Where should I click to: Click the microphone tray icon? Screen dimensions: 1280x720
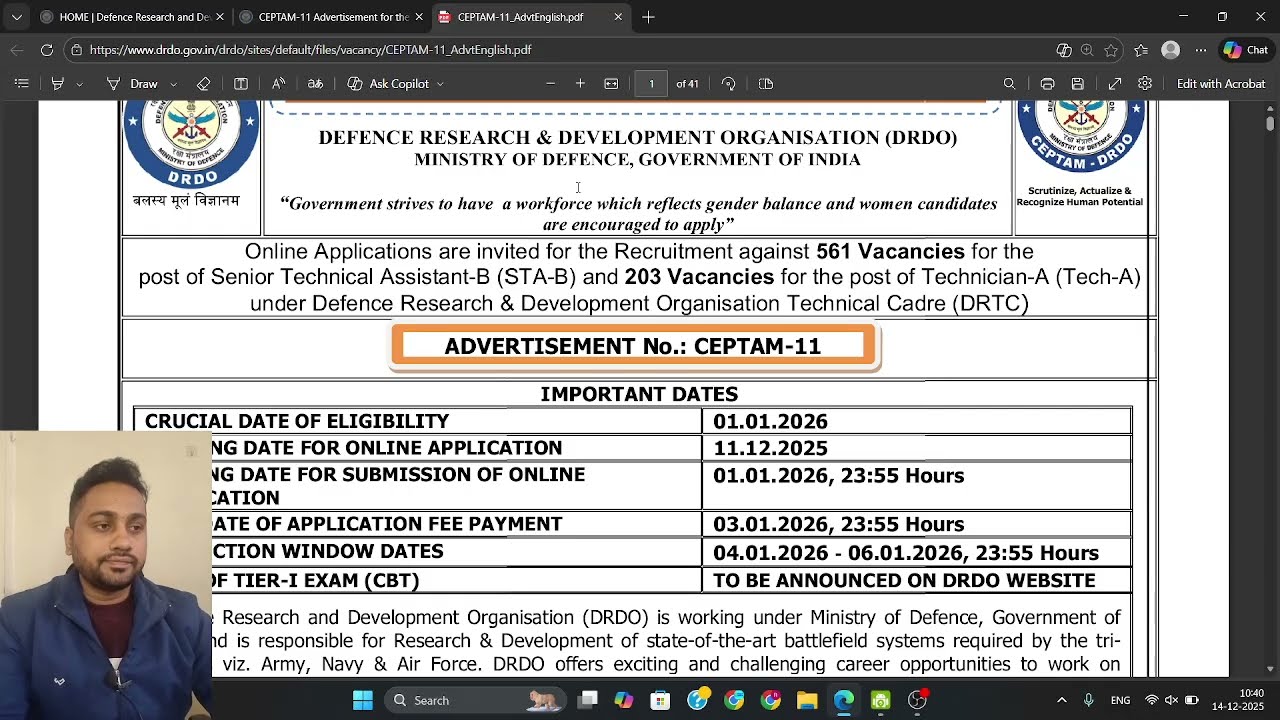(1089, 700)
